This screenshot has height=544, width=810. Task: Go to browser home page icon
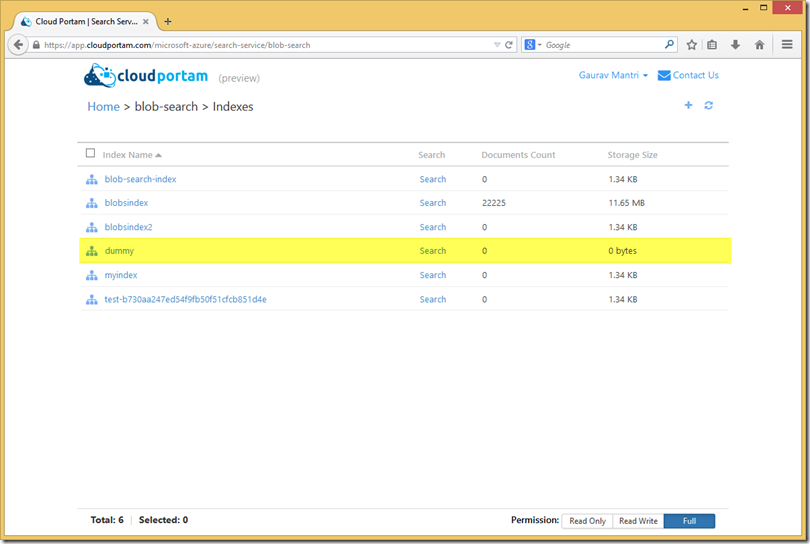(x=759, y=45)
